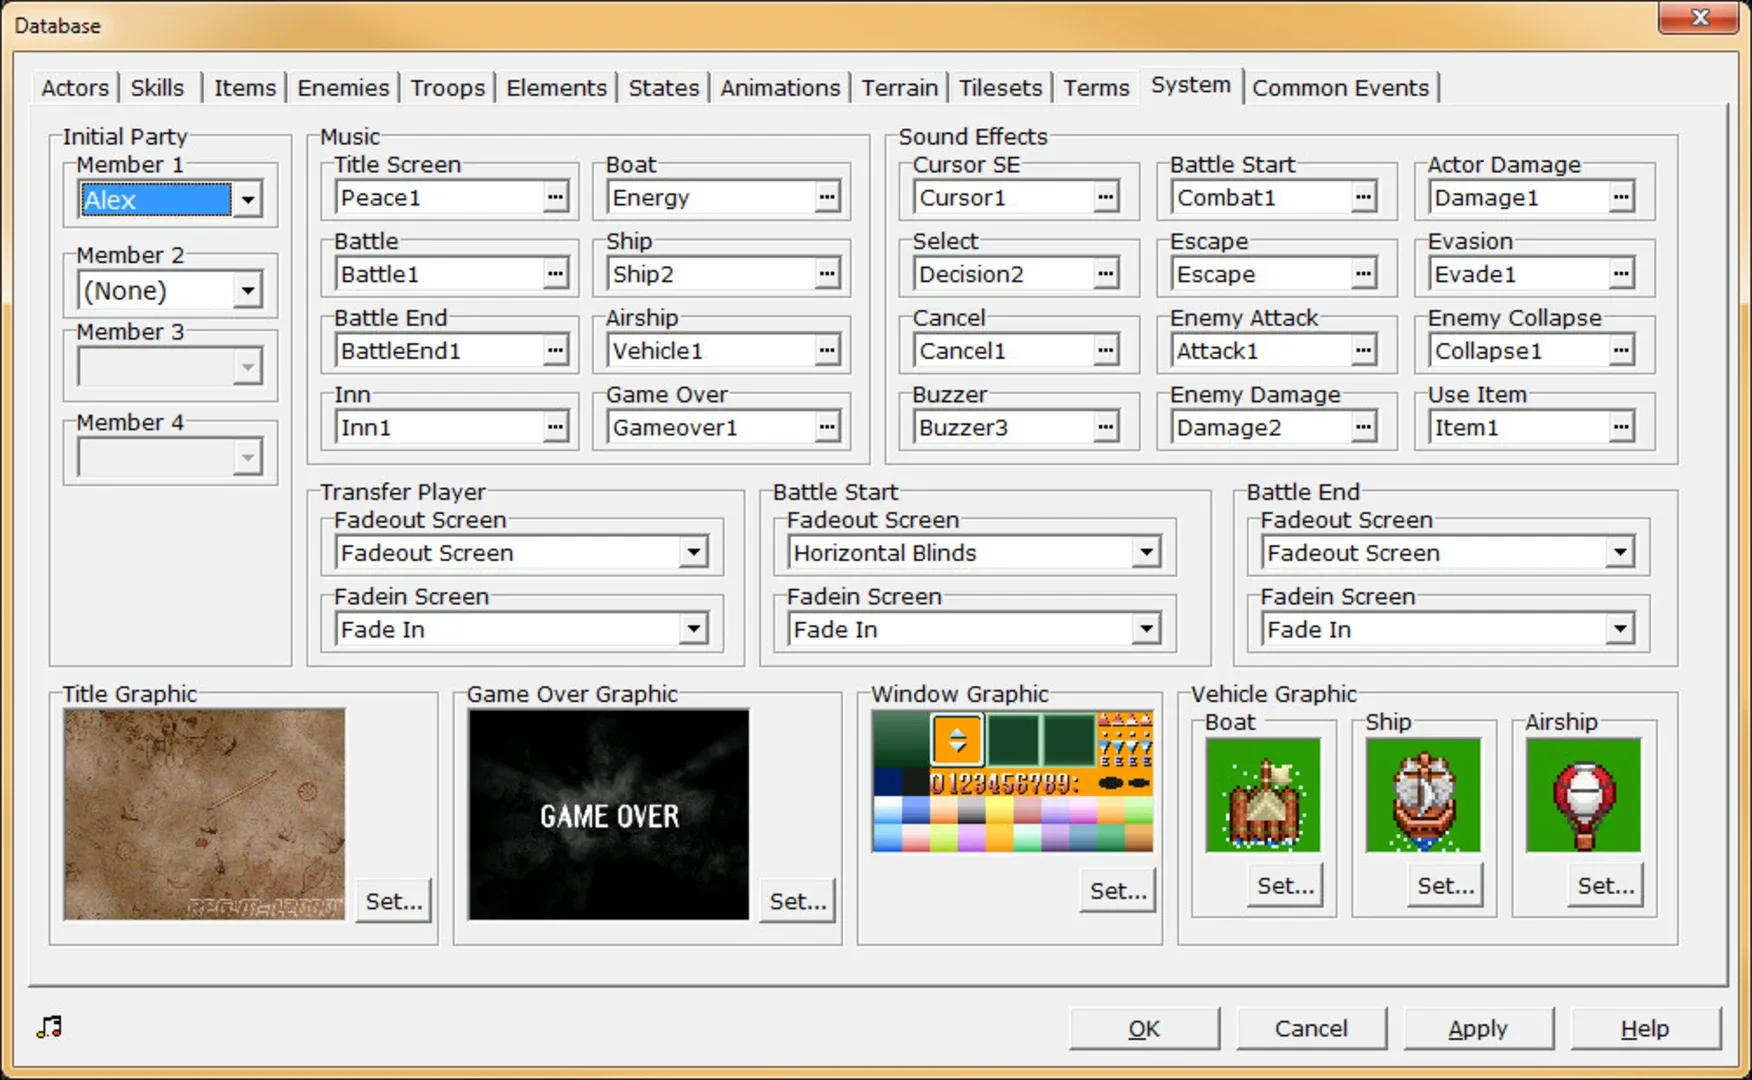Apply current database changes
Image resolution: width=1752 pixels, height=1080 pixels.
(x=1477, y=1028)
